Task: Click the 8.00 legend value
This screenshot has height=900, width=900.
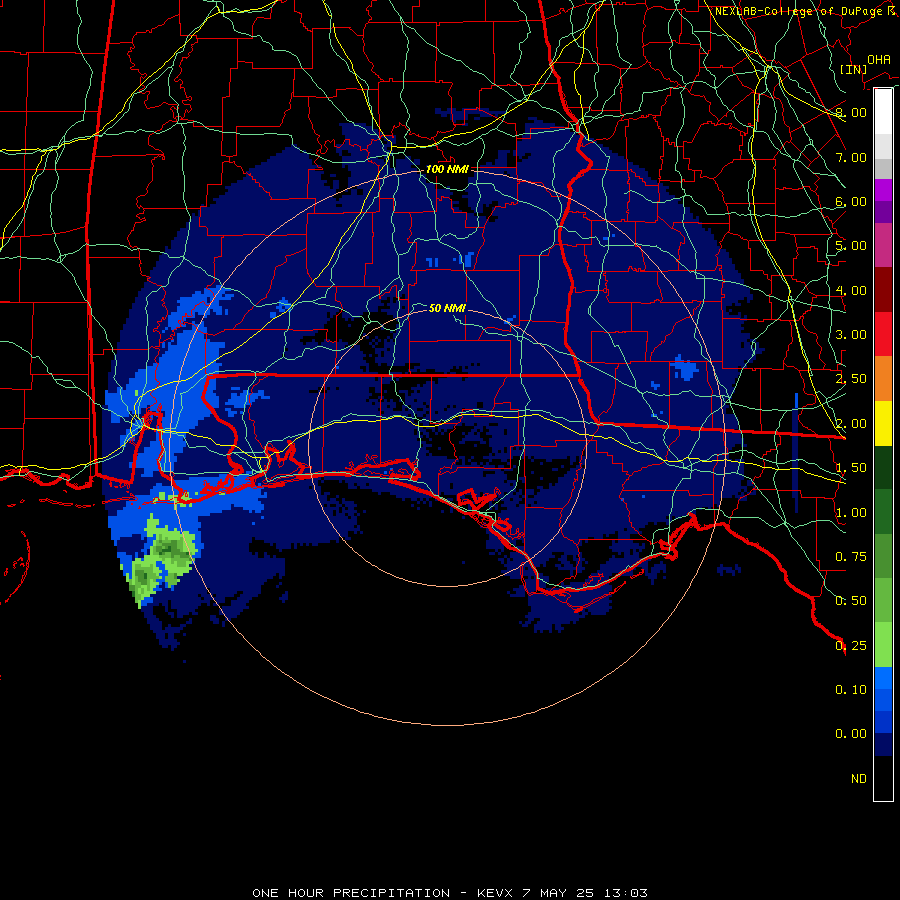Action: coord(851,112)
